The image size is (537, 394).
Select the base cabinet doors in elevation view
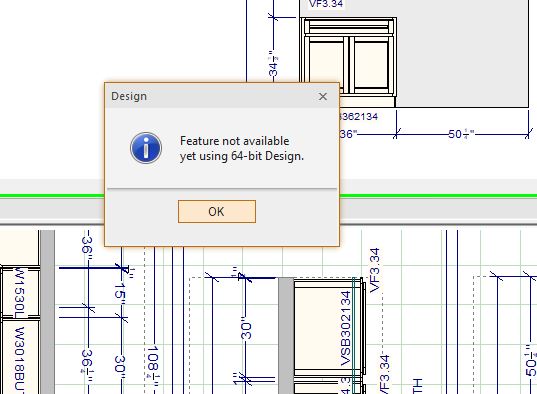pyautogui.click(x=349, y=65)
